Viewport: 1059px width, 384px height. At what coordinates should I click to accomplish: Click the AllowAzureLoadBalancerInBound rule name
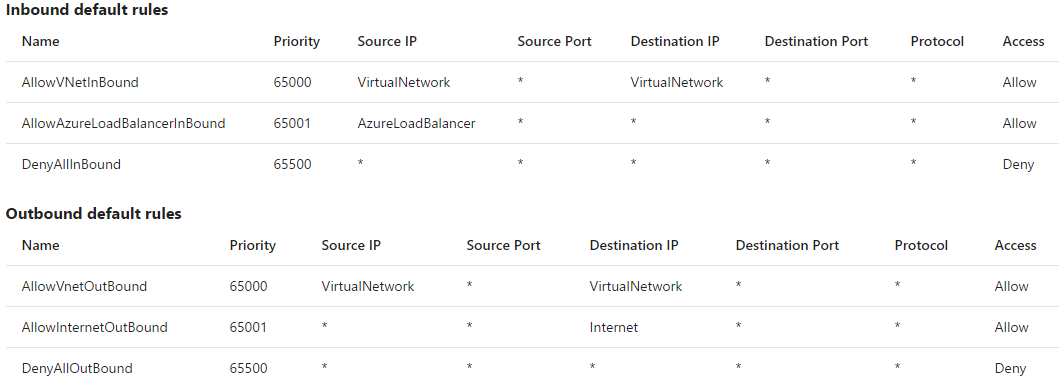coord(124,124)
